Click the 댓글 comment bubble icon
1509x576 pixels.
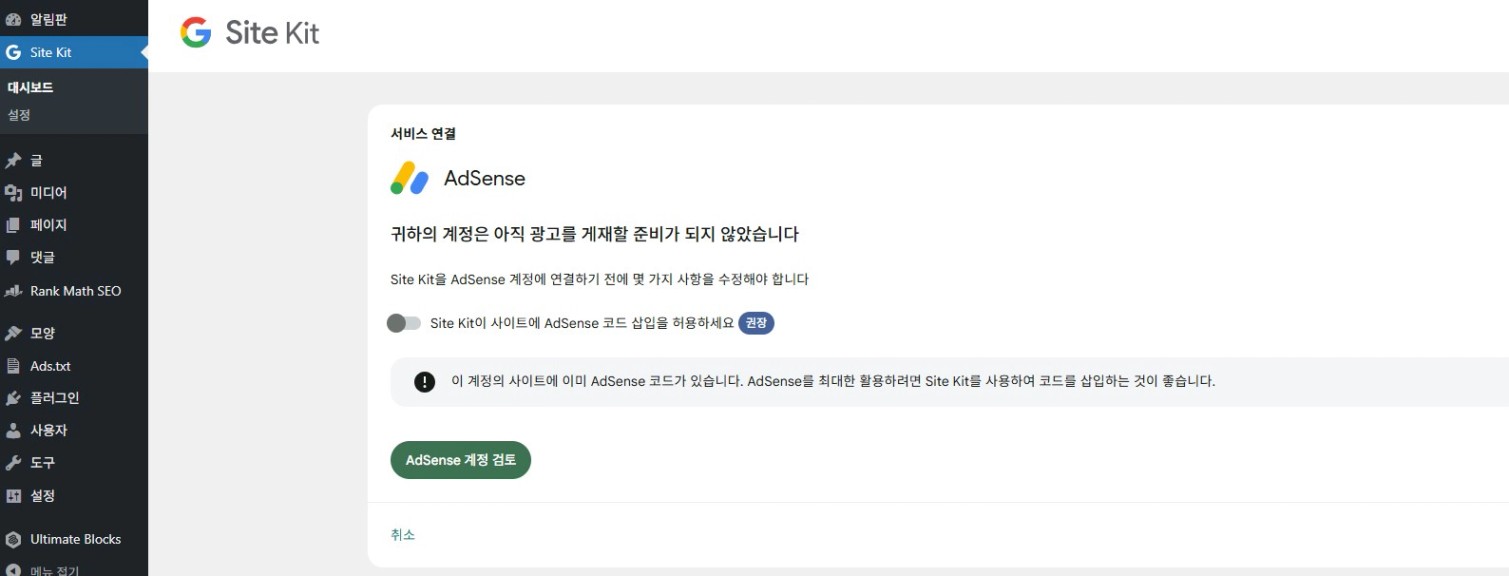[13, 257]
